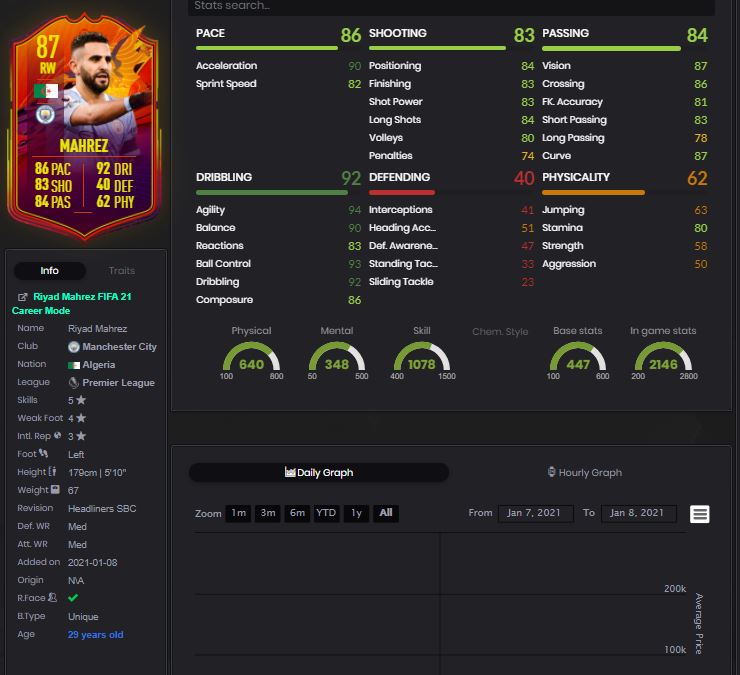
Task: Click the external link icon beside Riyad Mahrez FIFA 21
Action: click(x=22, y=297)
